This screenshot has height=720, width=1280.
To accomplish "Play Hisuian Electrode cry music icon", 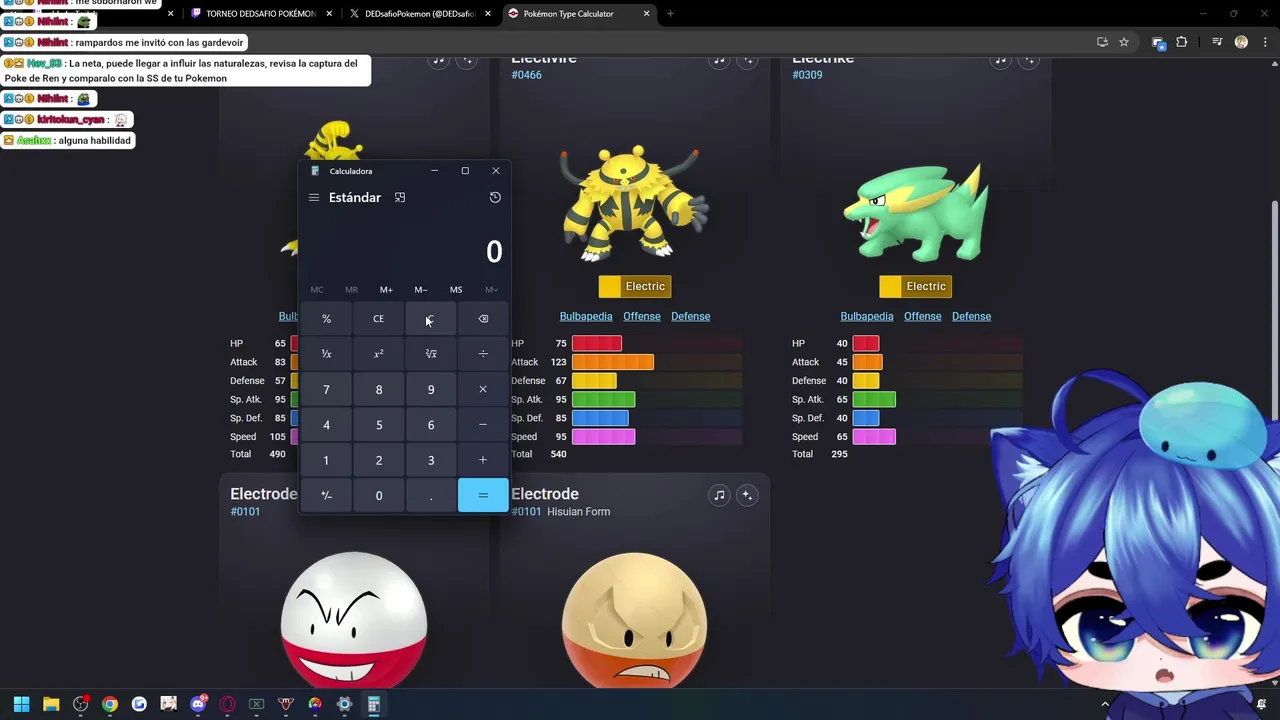I will point(719,495).
